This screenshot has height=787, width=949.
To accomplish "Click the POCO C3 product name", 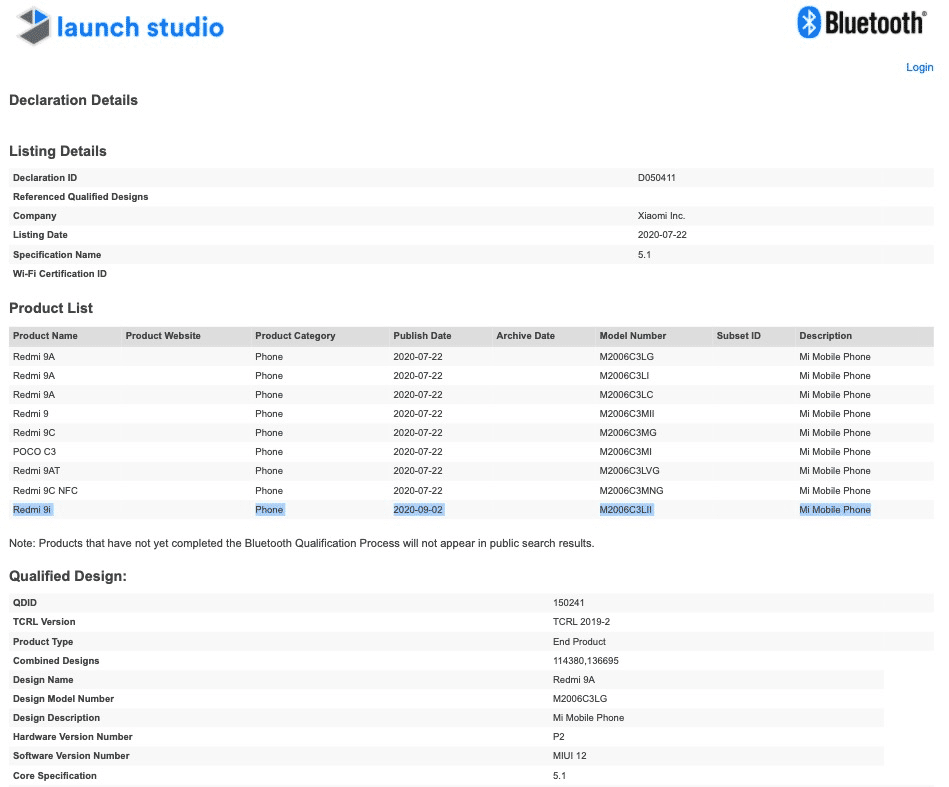I will (x=34, y=452).
